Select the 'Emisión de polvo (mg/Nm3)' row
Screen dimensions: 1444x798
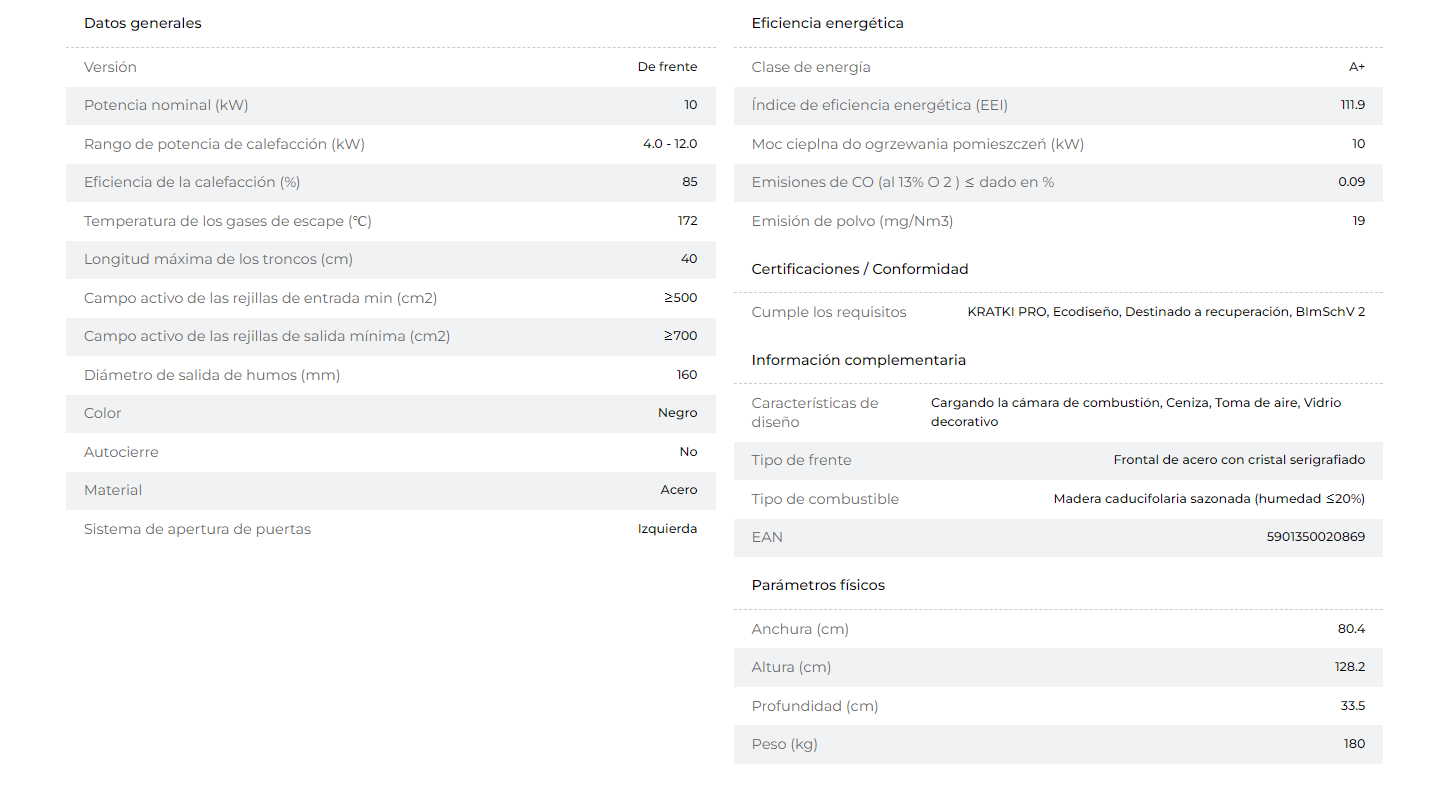(x=1058, y=221)
